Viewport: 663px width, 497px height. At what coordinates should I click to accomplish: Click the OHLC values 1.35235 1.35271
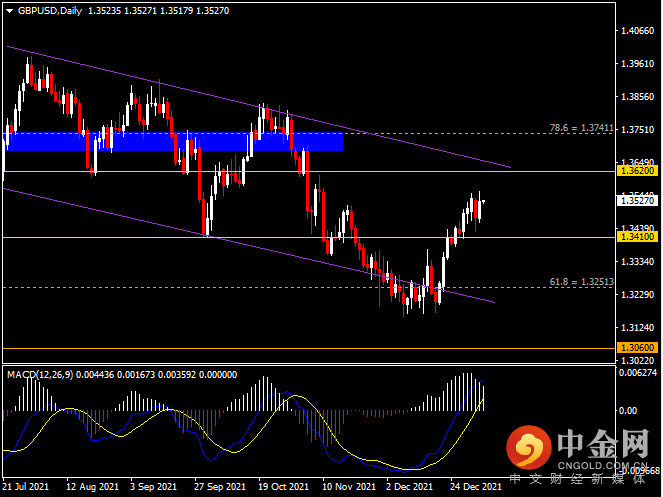click(x=122, y=11)
